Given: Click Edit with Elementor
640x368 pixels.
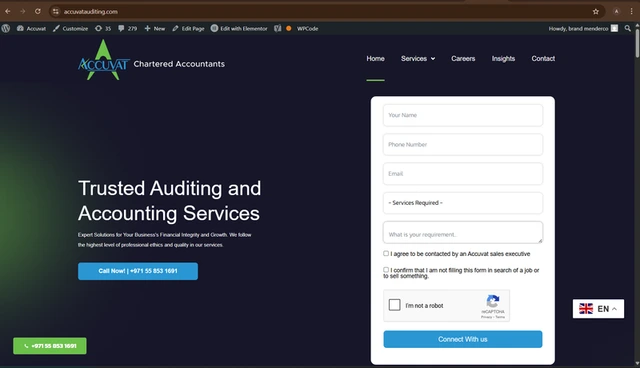Looking at the screenshot, I should click(239, 29).
